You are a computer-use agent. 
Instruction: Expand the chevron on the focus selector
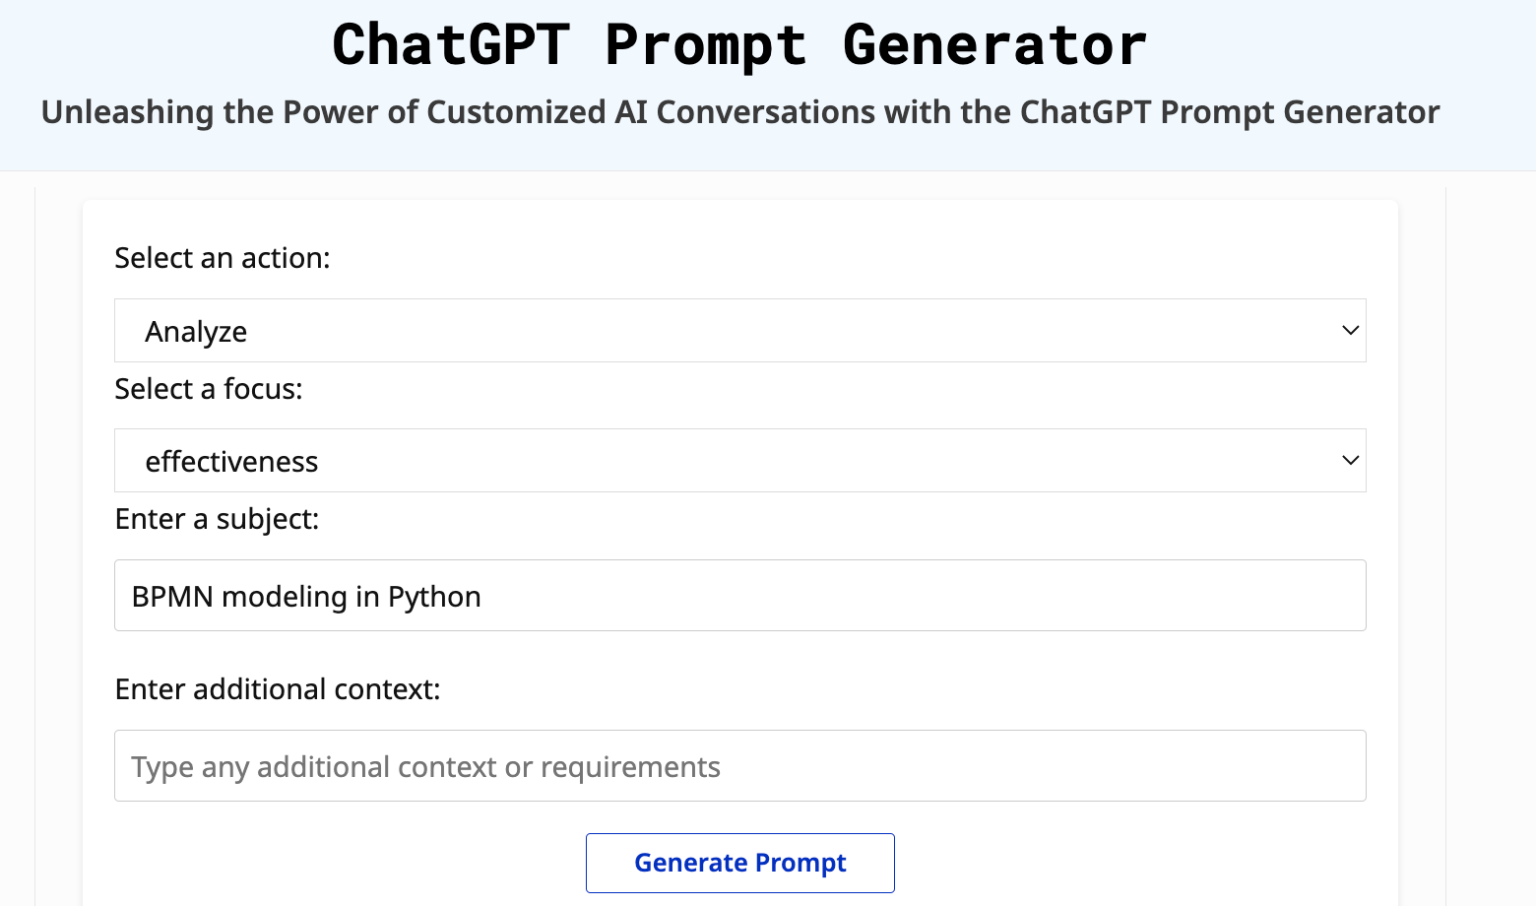pyautogui.click(x=1350, y=460)
